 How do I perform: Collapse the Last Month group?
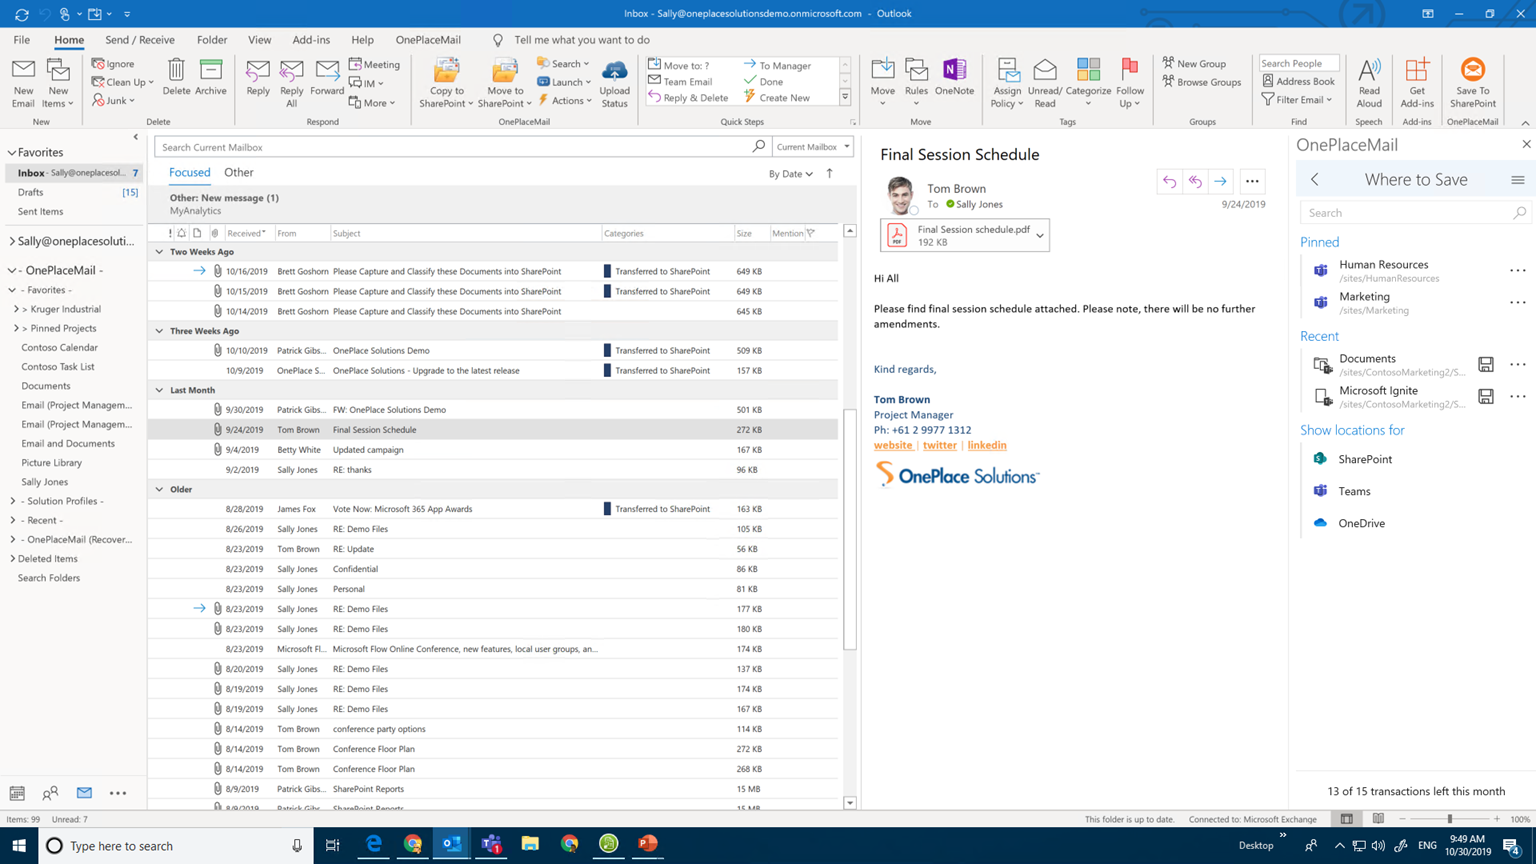pos(159,390)
